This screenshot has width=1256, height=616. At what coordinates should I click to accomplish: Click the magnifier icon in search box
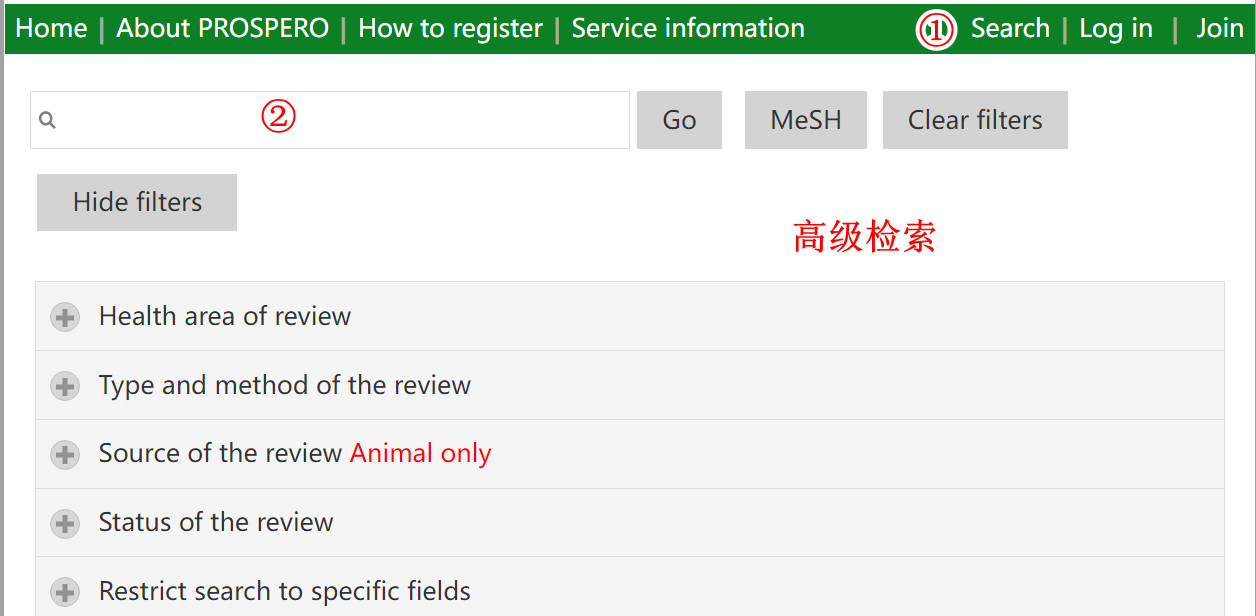tap(47, 121)
